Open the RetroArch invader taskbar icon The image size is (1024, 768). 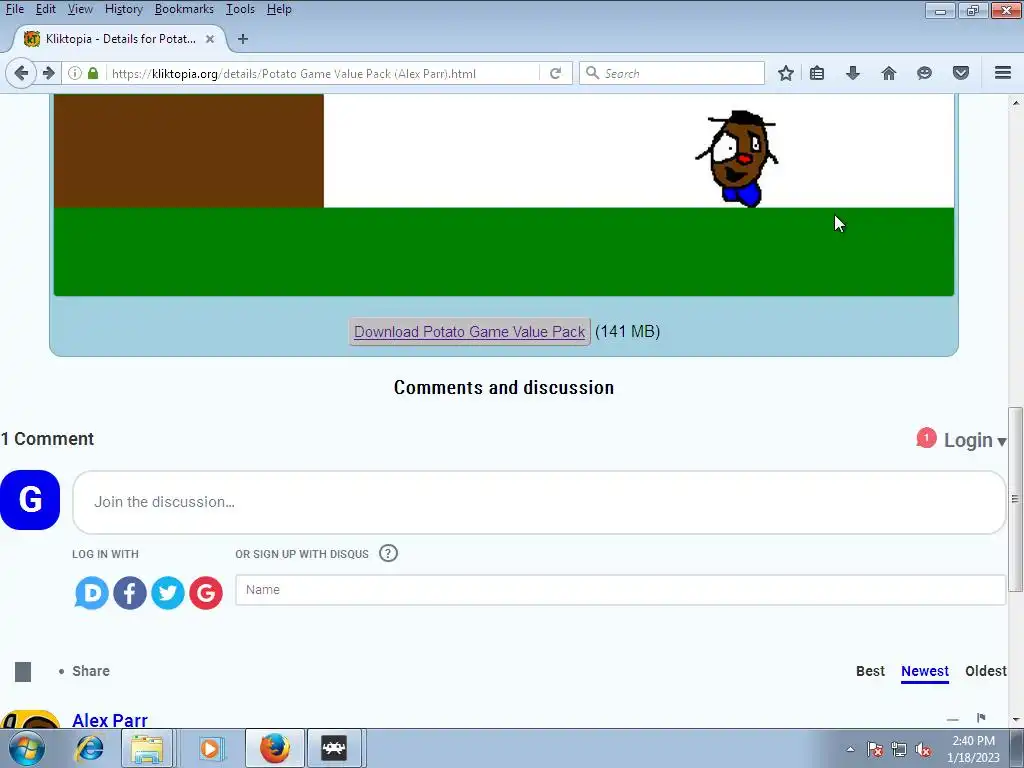coord(334,748)
